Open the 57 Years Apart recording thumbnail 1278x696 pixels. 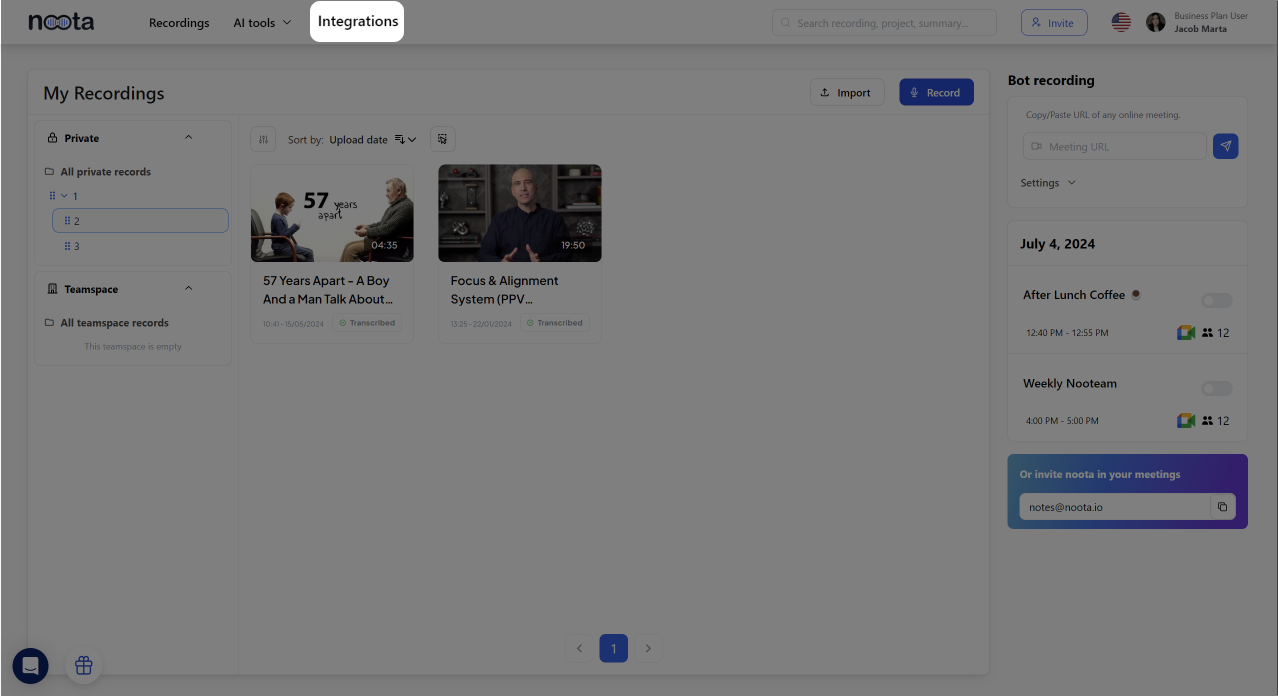click(332, 213)
